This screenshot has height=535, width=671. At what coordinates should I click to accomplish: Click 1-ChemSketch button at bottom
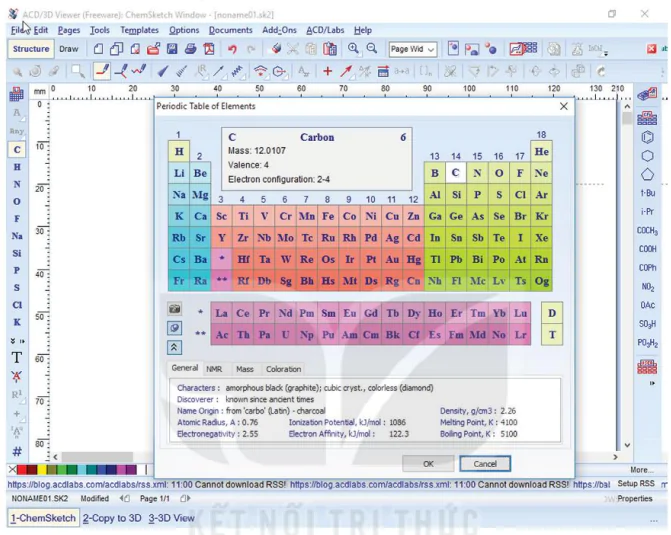pos(43,518)
